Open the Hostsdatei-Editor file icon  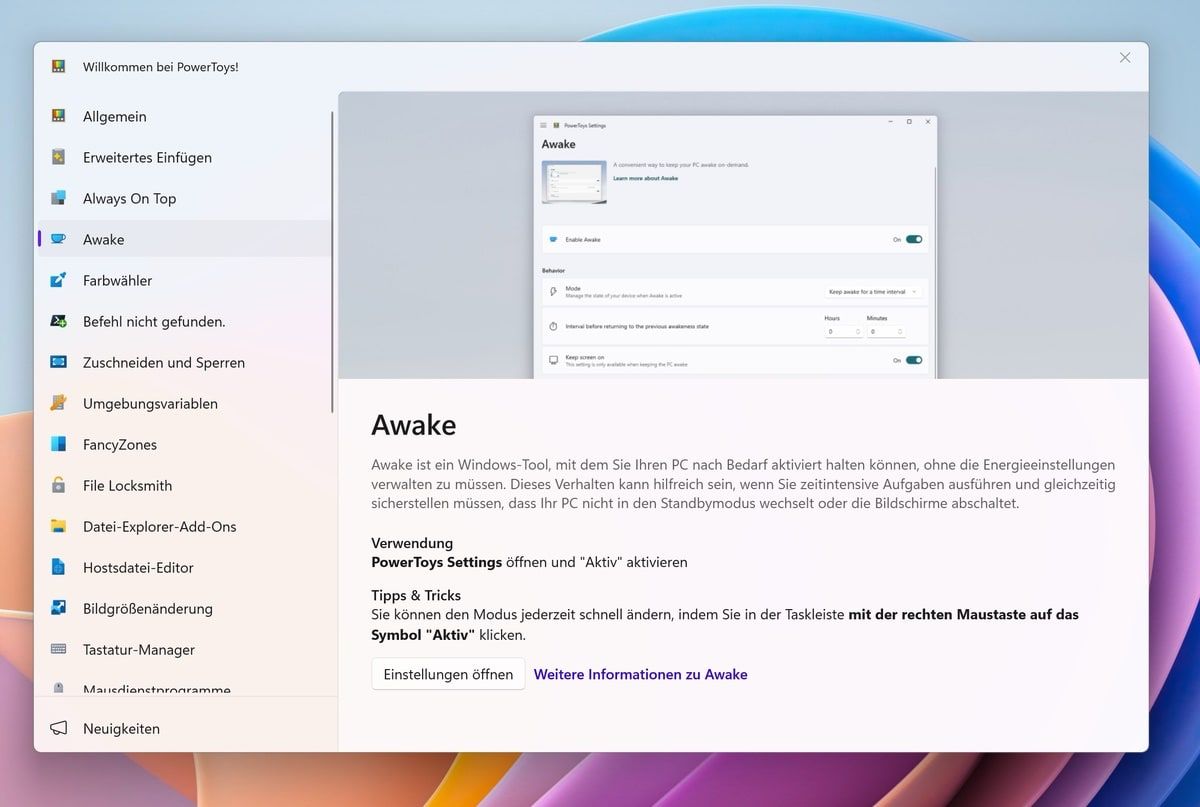pyautogui.click(x=59, y=567)
